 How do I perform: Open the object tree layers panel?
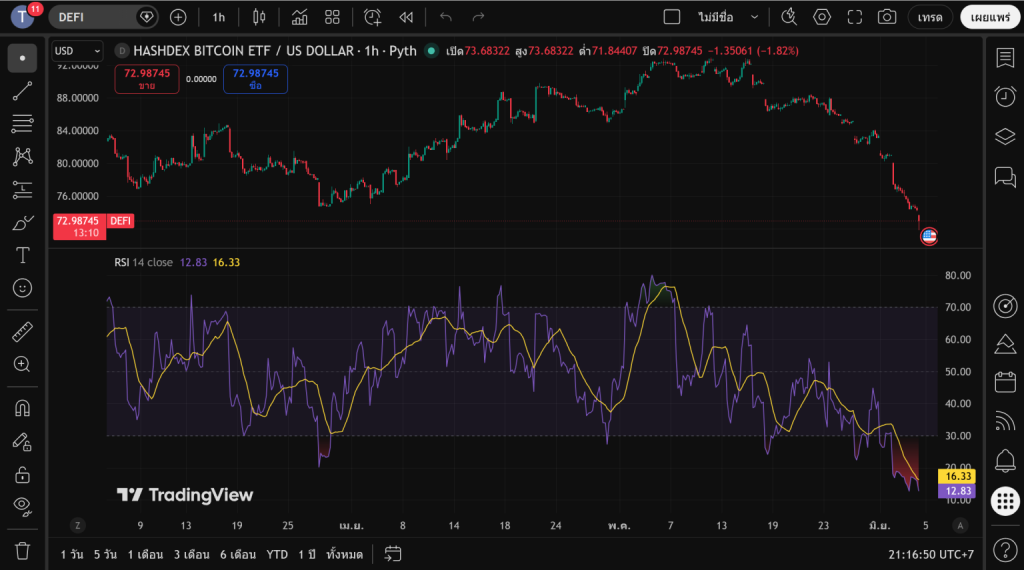click(1005, 136)
